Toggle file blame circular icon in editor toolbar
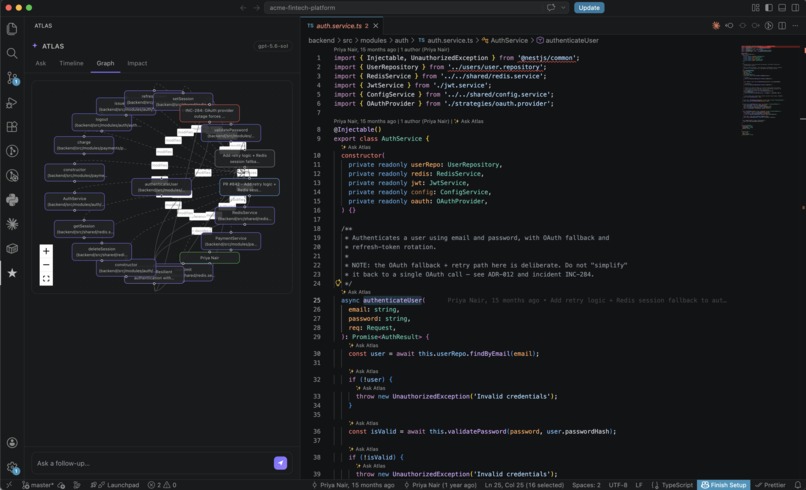 click(768, 26)
